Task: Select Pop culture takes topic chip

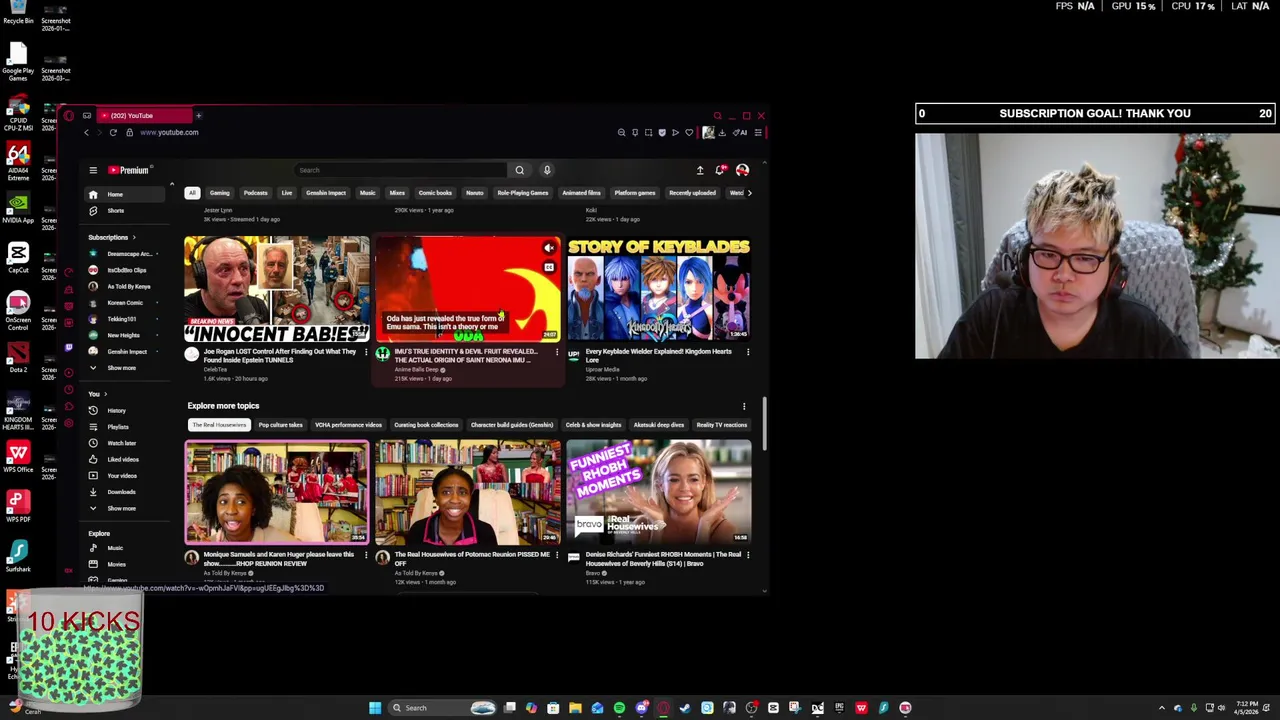Action: pos(280,425)
